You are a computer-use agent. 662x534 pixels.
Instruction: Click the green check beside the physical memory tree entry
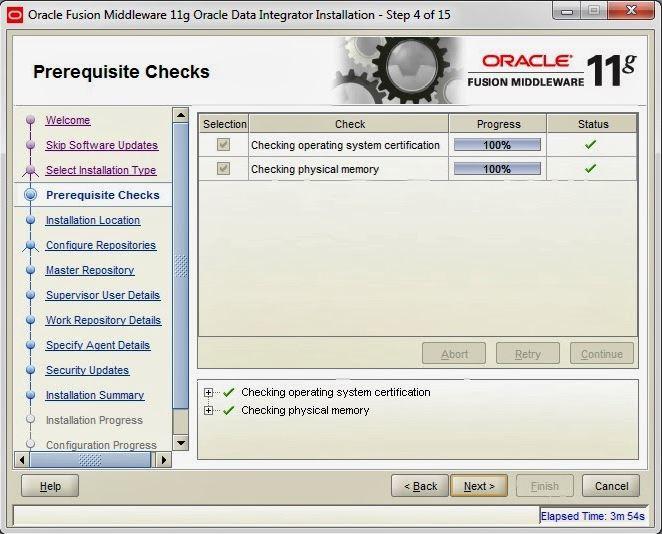[229, 410]
